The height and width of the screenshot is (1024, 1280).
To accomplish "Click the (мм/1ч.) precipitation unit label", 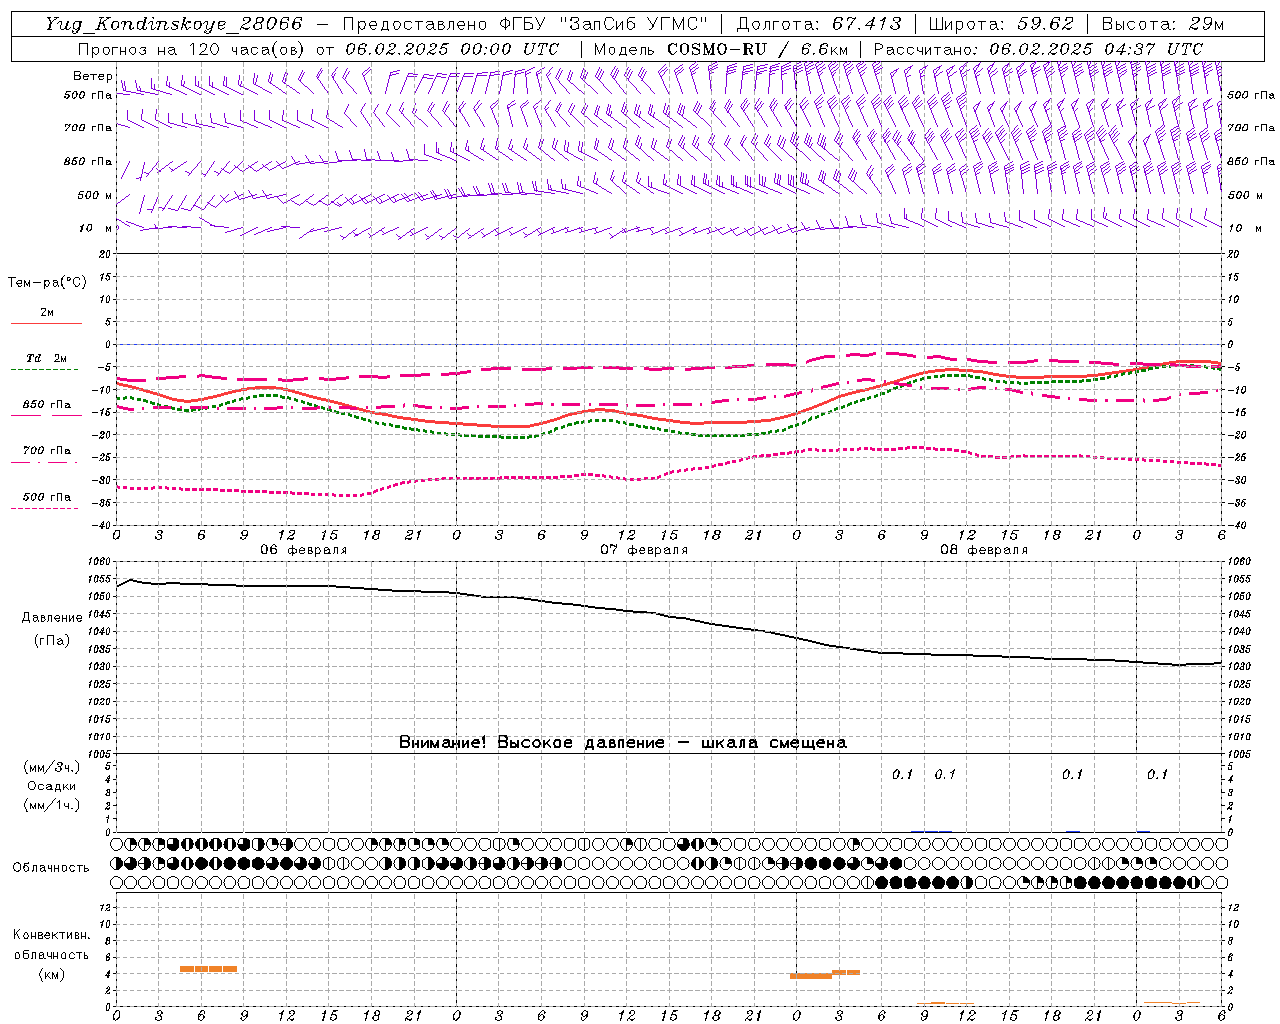I will [52, 805].
